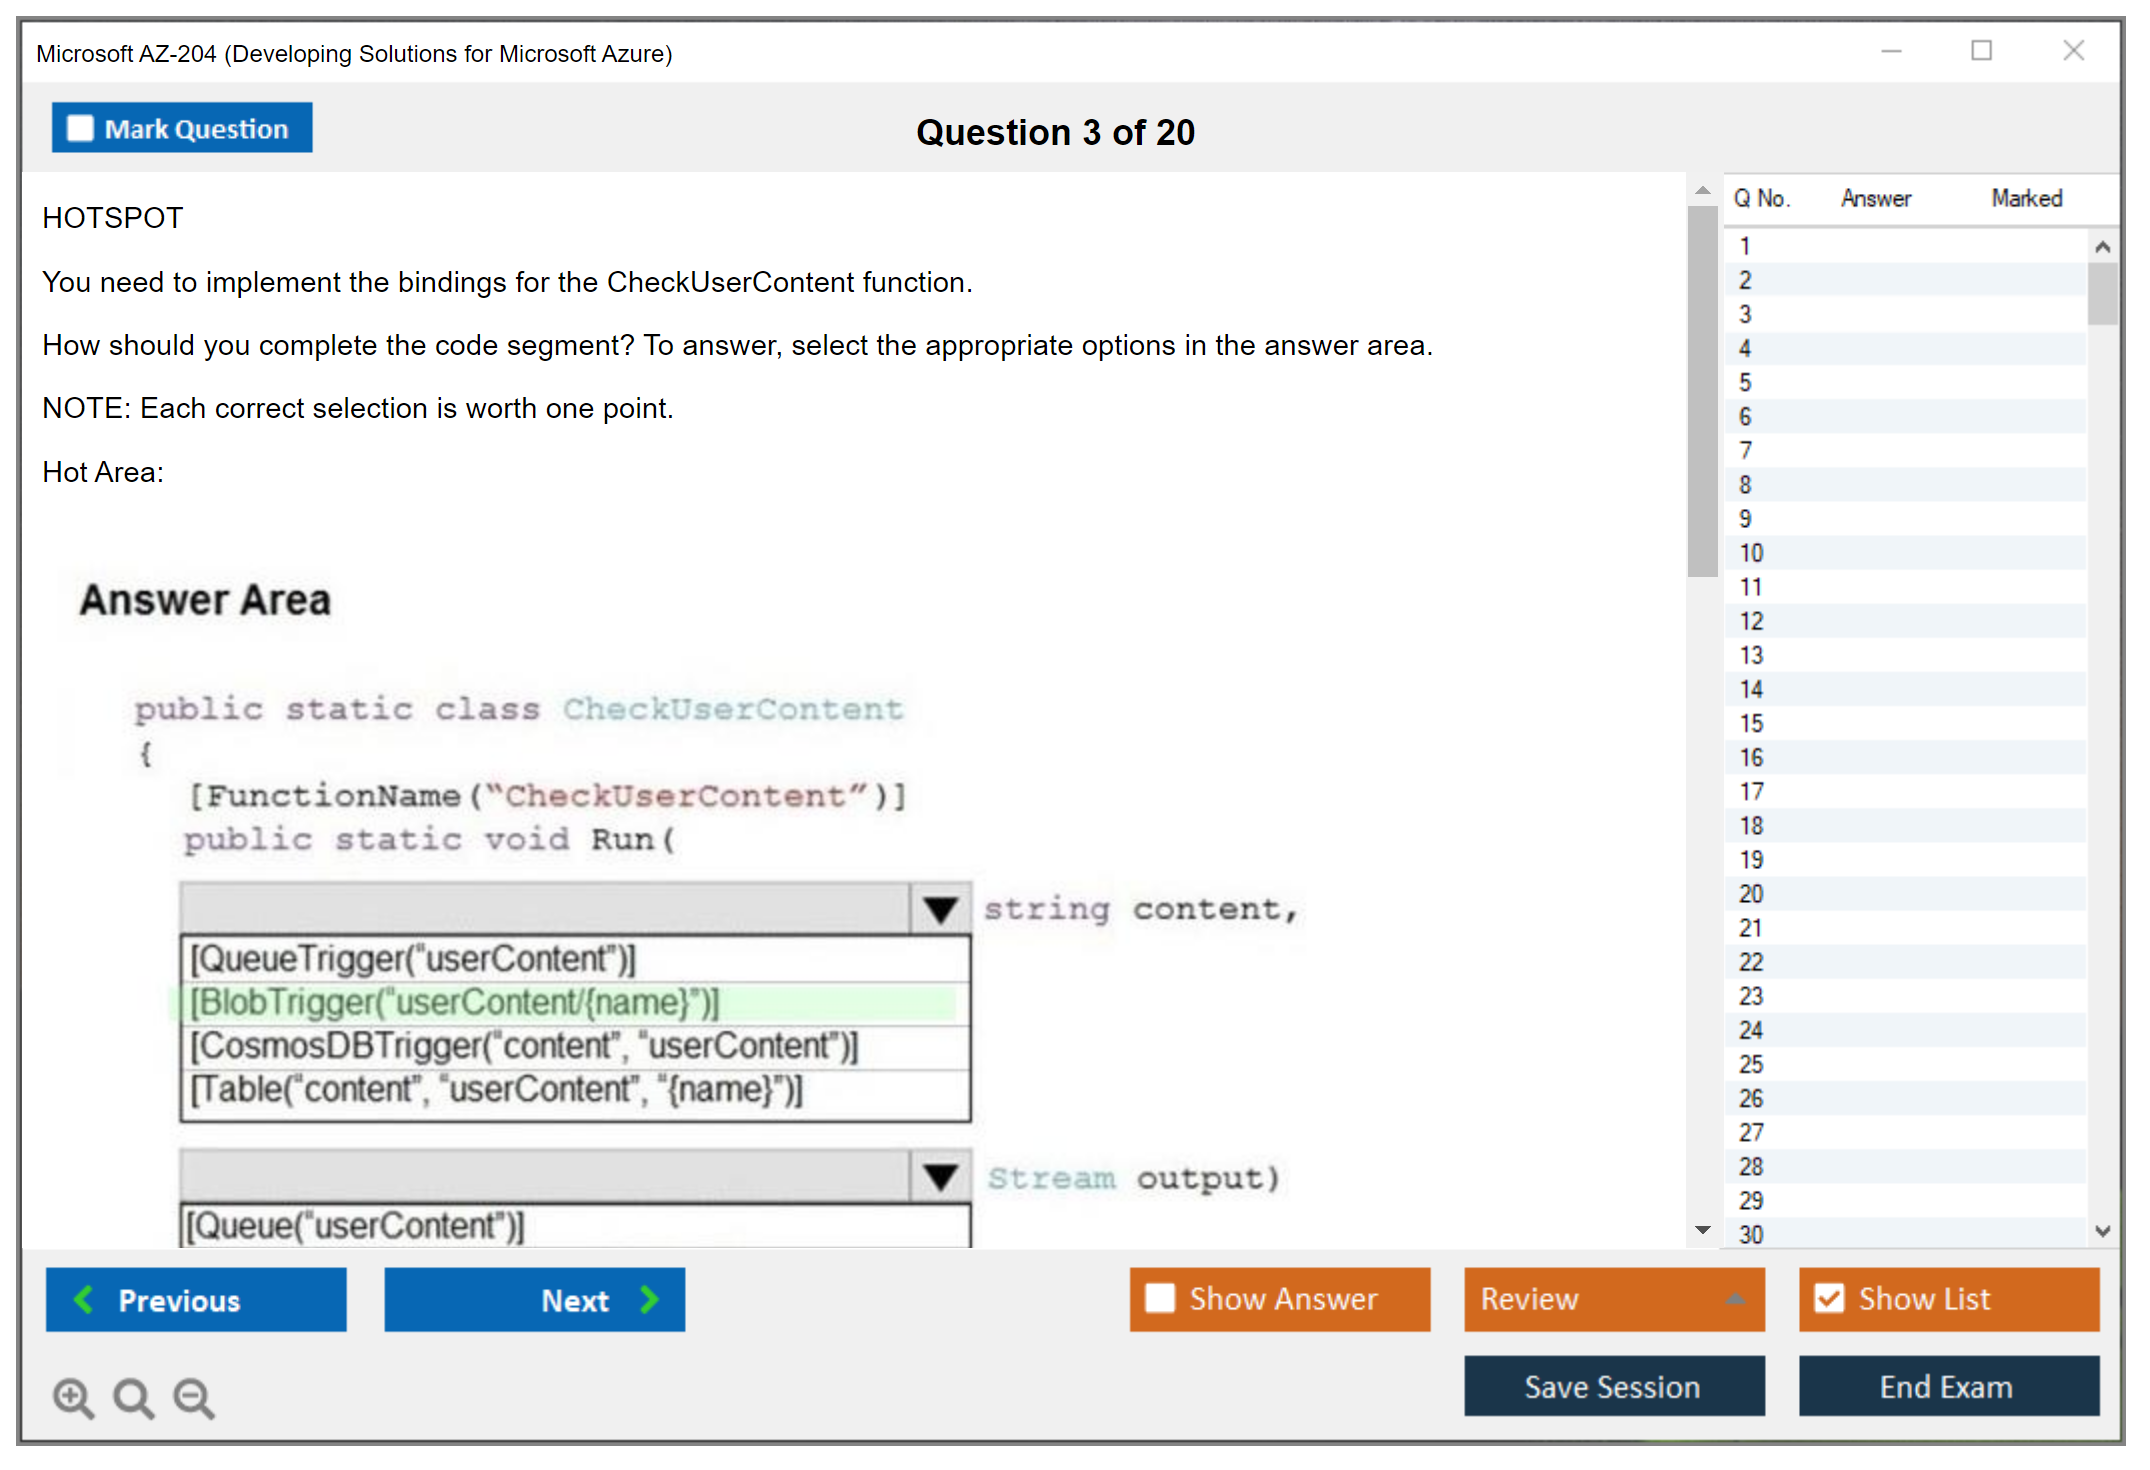Viewport: 2150px width, 1470px height.
Task: Click question pane scroll-down arrow
Action: click(1702, 1230)
